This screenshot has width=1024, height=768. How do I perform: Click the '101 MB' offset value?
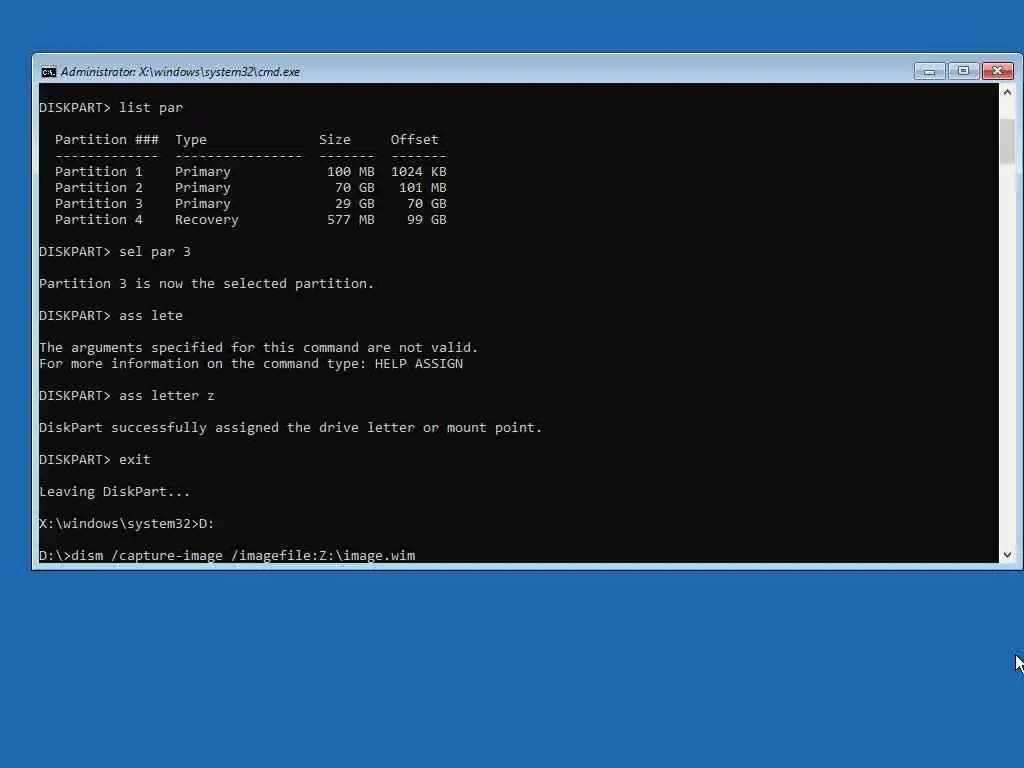[423, 187]
